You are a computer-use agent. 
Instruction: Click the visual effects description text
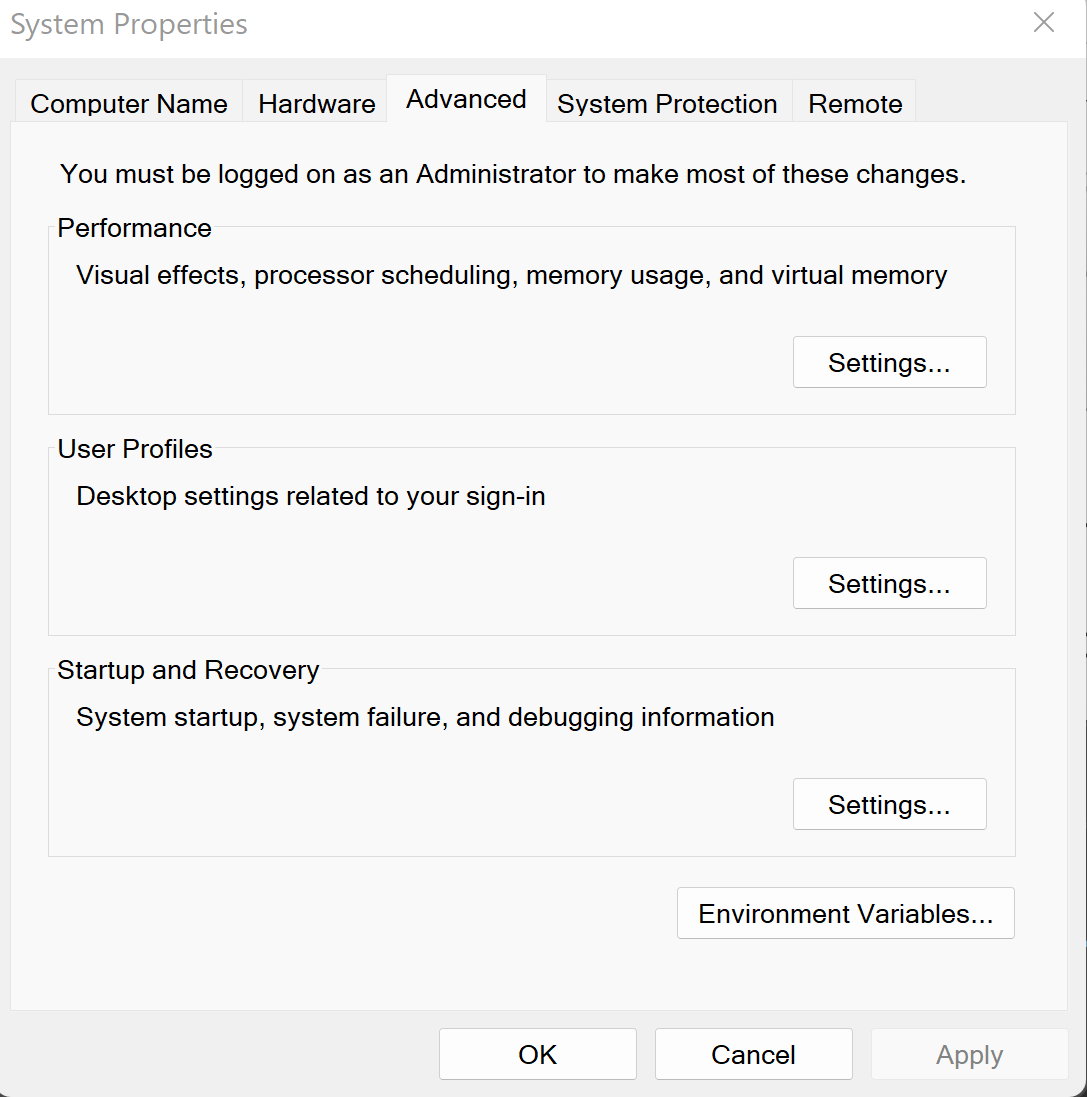511,276
